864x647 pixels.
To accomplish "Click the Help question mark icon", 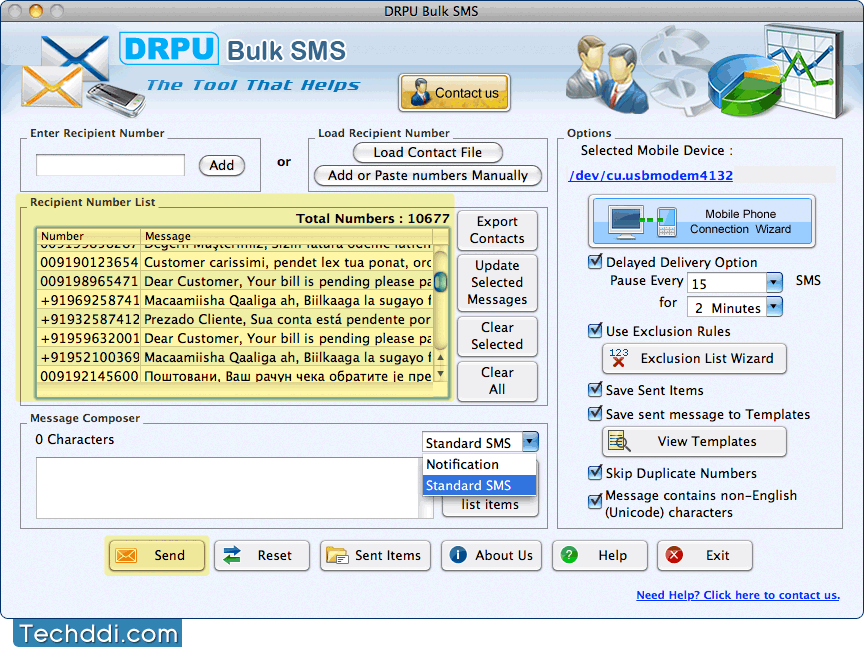I will [569, 554].
